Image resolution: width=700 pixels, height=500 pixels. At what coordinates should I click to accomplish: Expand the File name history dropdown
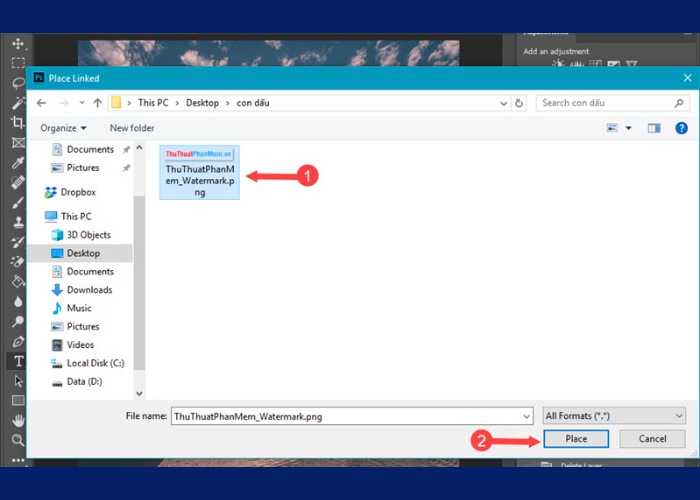[526, 415]
